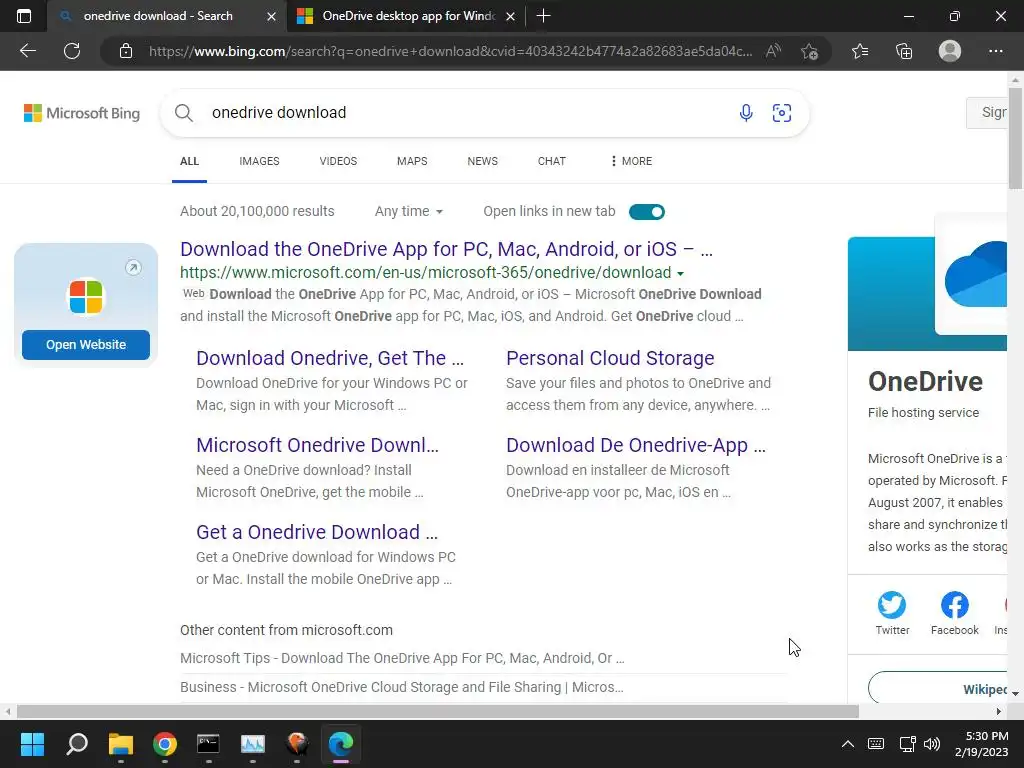This screenshot has height=768, width=1024.
Task: Switch to the OneDrive desktop app browser tab
Action: pos(405,16)
